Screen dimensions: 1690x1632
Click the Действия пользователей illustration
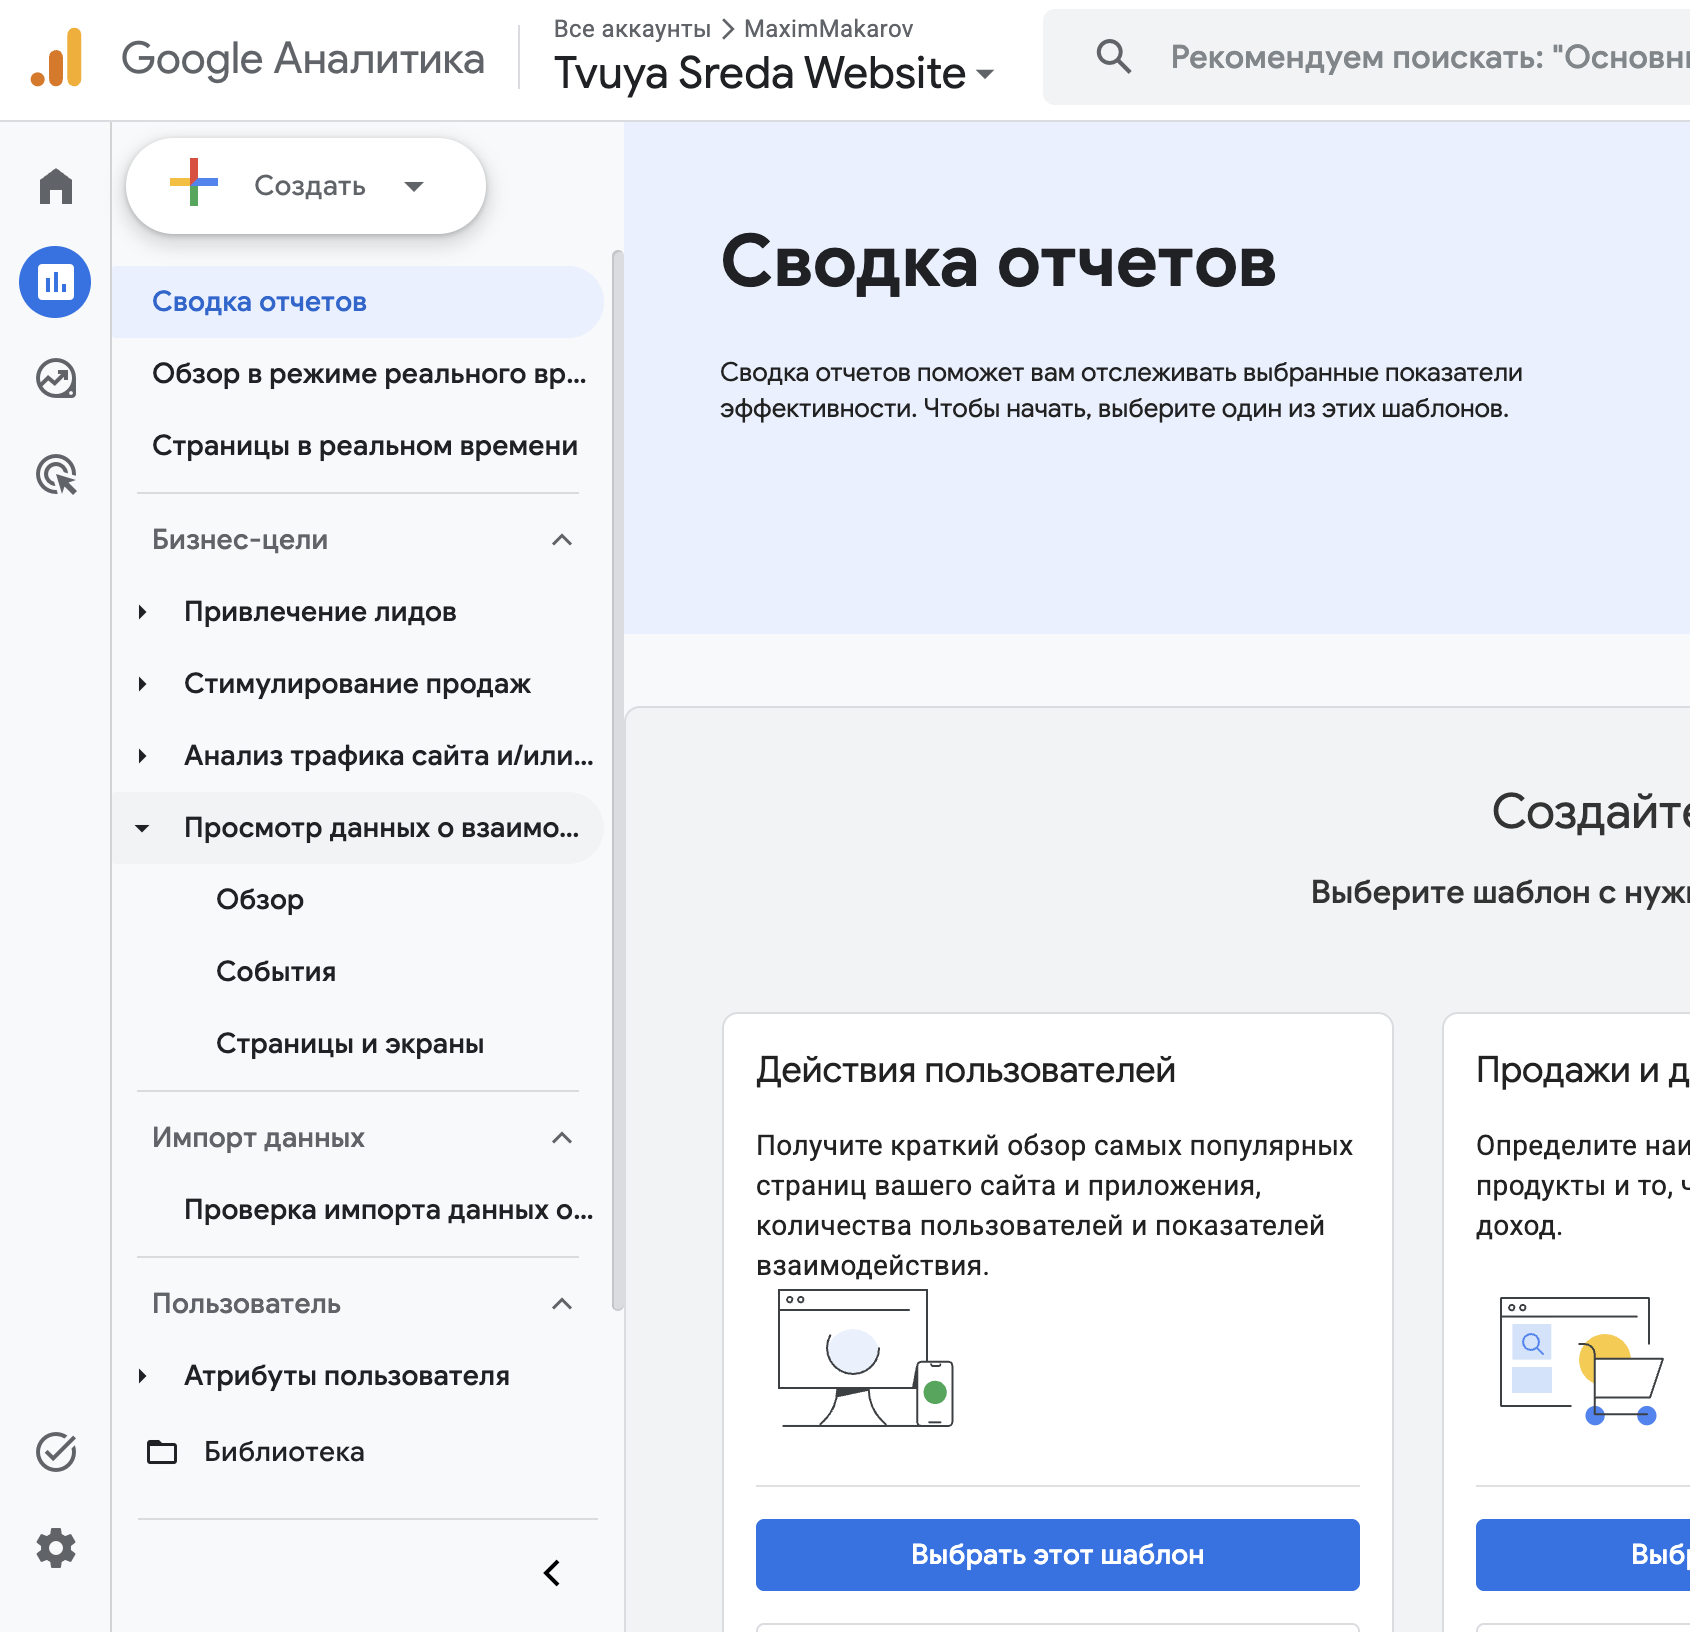tap(866, 1358)
